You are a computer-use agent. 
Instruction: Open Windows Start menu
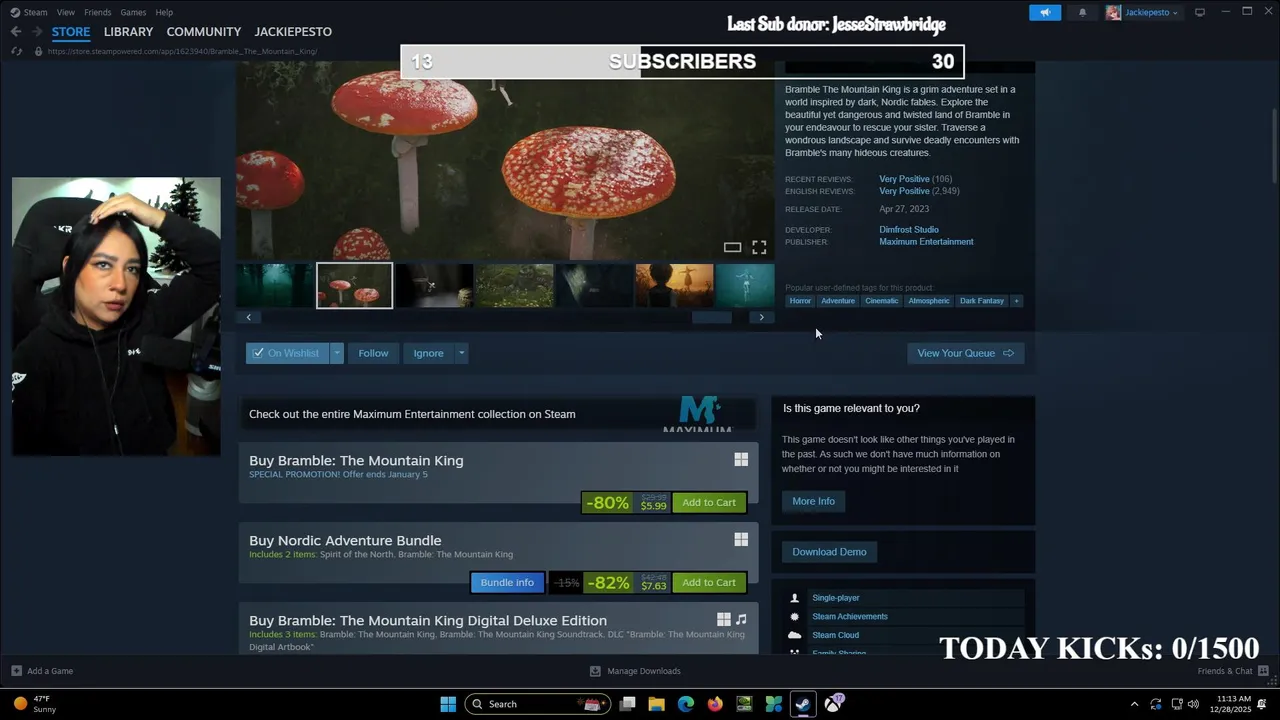448,704
